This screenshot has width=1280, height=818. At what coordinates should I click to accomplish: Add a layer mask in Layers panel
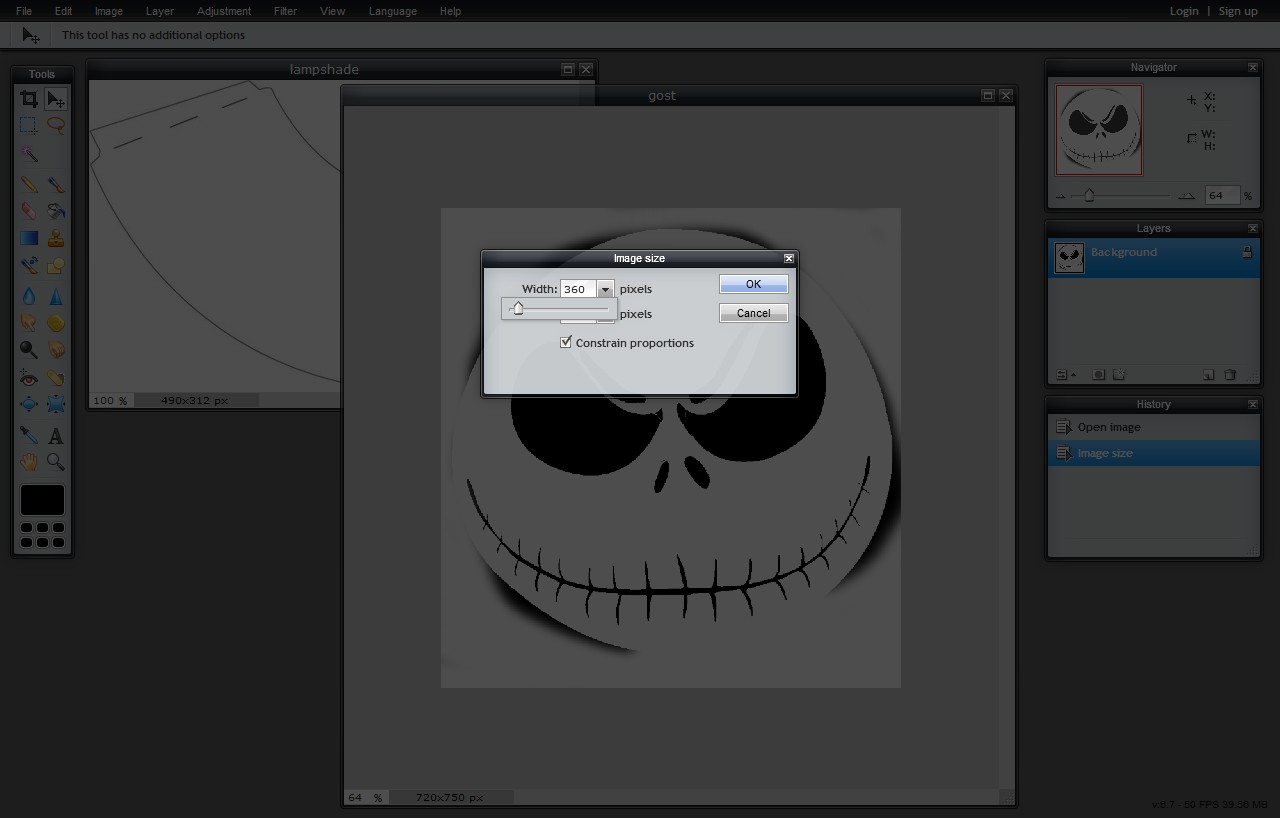[1098, 375]
